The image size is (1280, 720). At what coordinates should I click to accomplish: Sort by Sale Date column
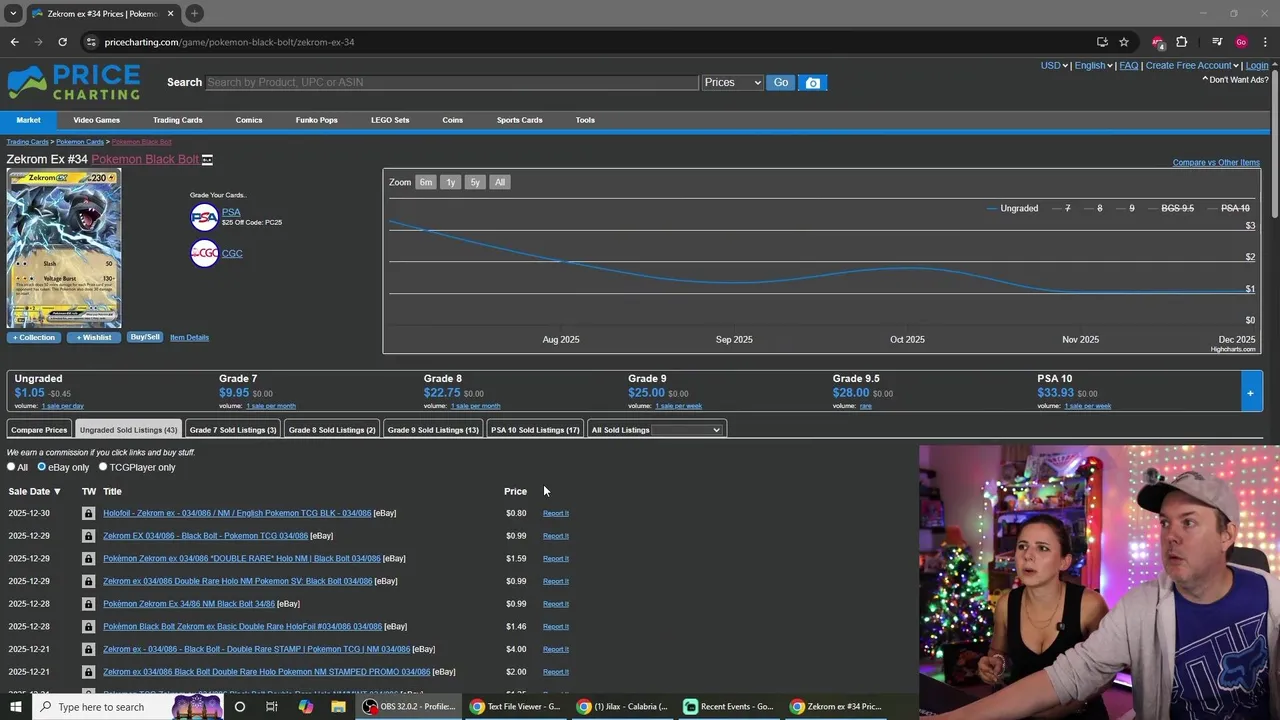pyautogui.click(x=34, y=491)
